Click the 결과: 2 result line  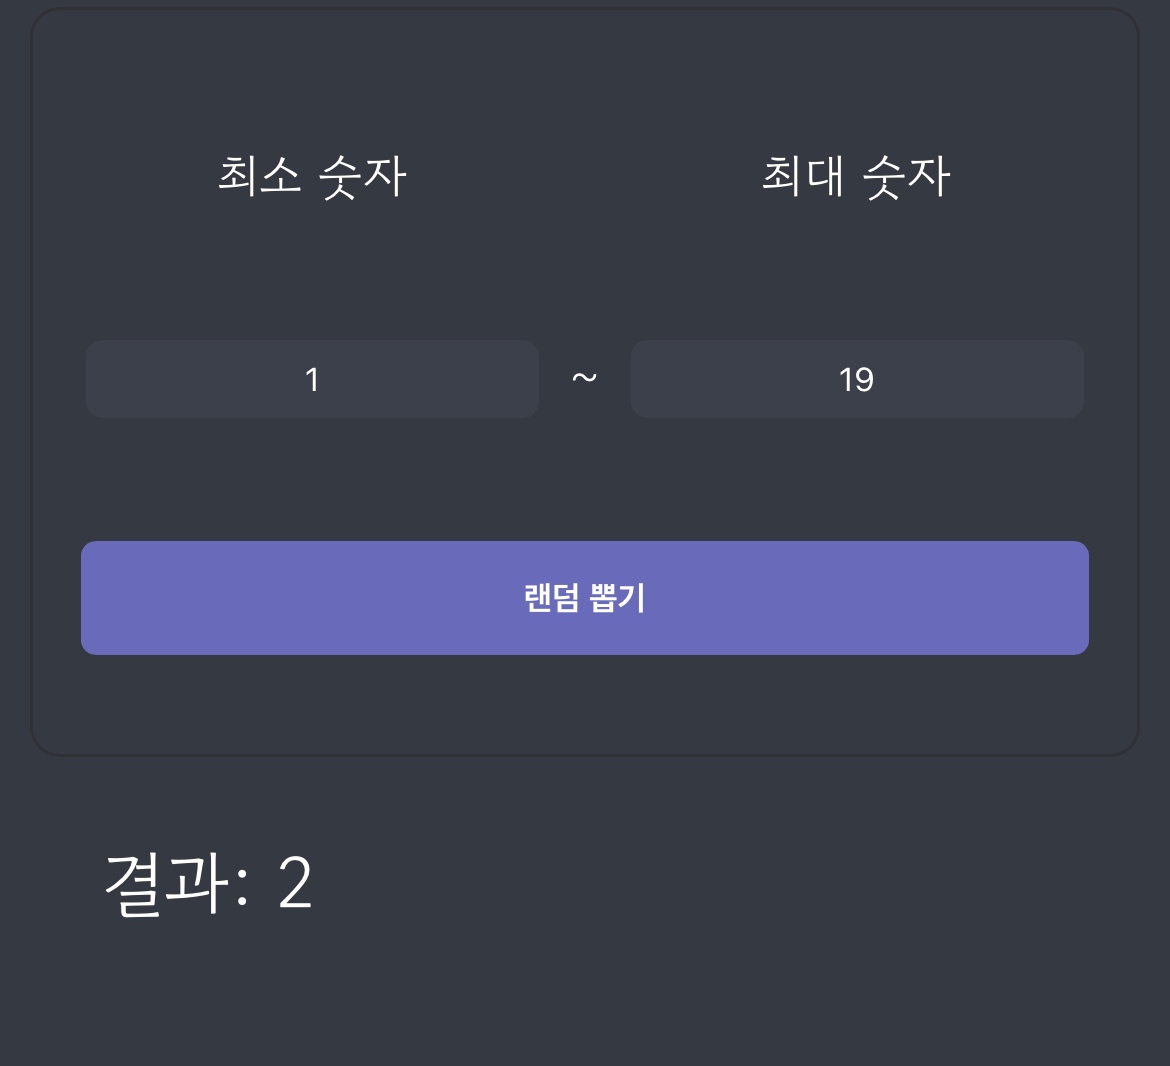click(x=208, y=884)
